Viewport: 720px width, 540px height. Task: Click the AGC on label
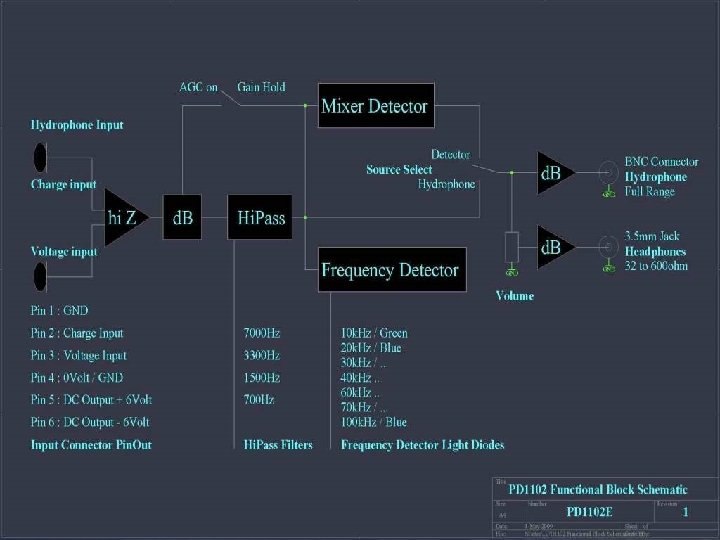coord(198,87)
